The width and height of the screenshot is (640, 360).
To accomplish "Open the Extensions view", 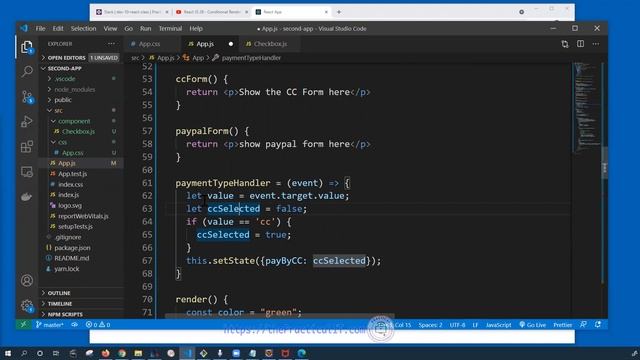I will coord(27,147).
